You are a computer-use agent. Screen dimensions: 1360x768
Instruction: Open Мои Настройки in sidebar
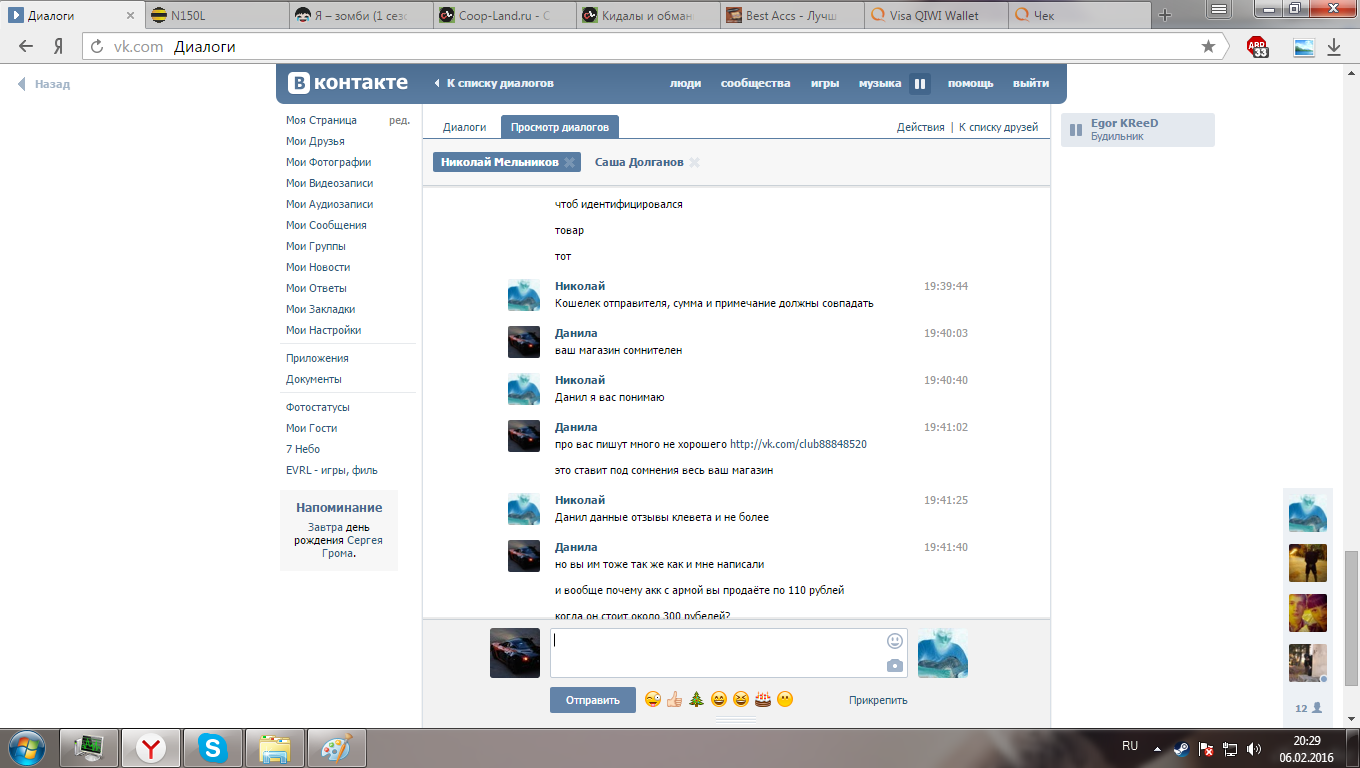click(x=323, y=330)
